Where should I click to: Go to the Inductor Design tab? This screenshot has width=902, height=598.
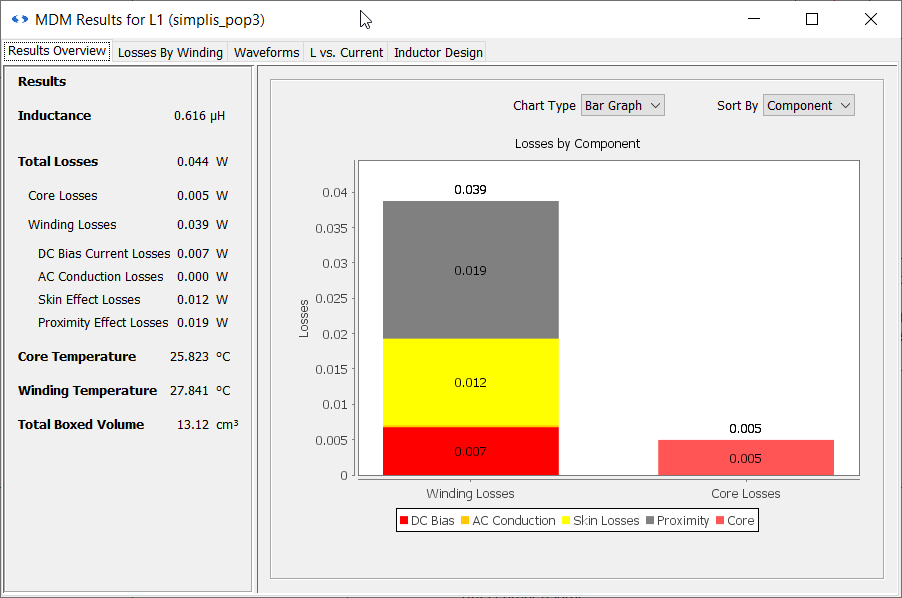pyautogui.click(x=438, y=52)
